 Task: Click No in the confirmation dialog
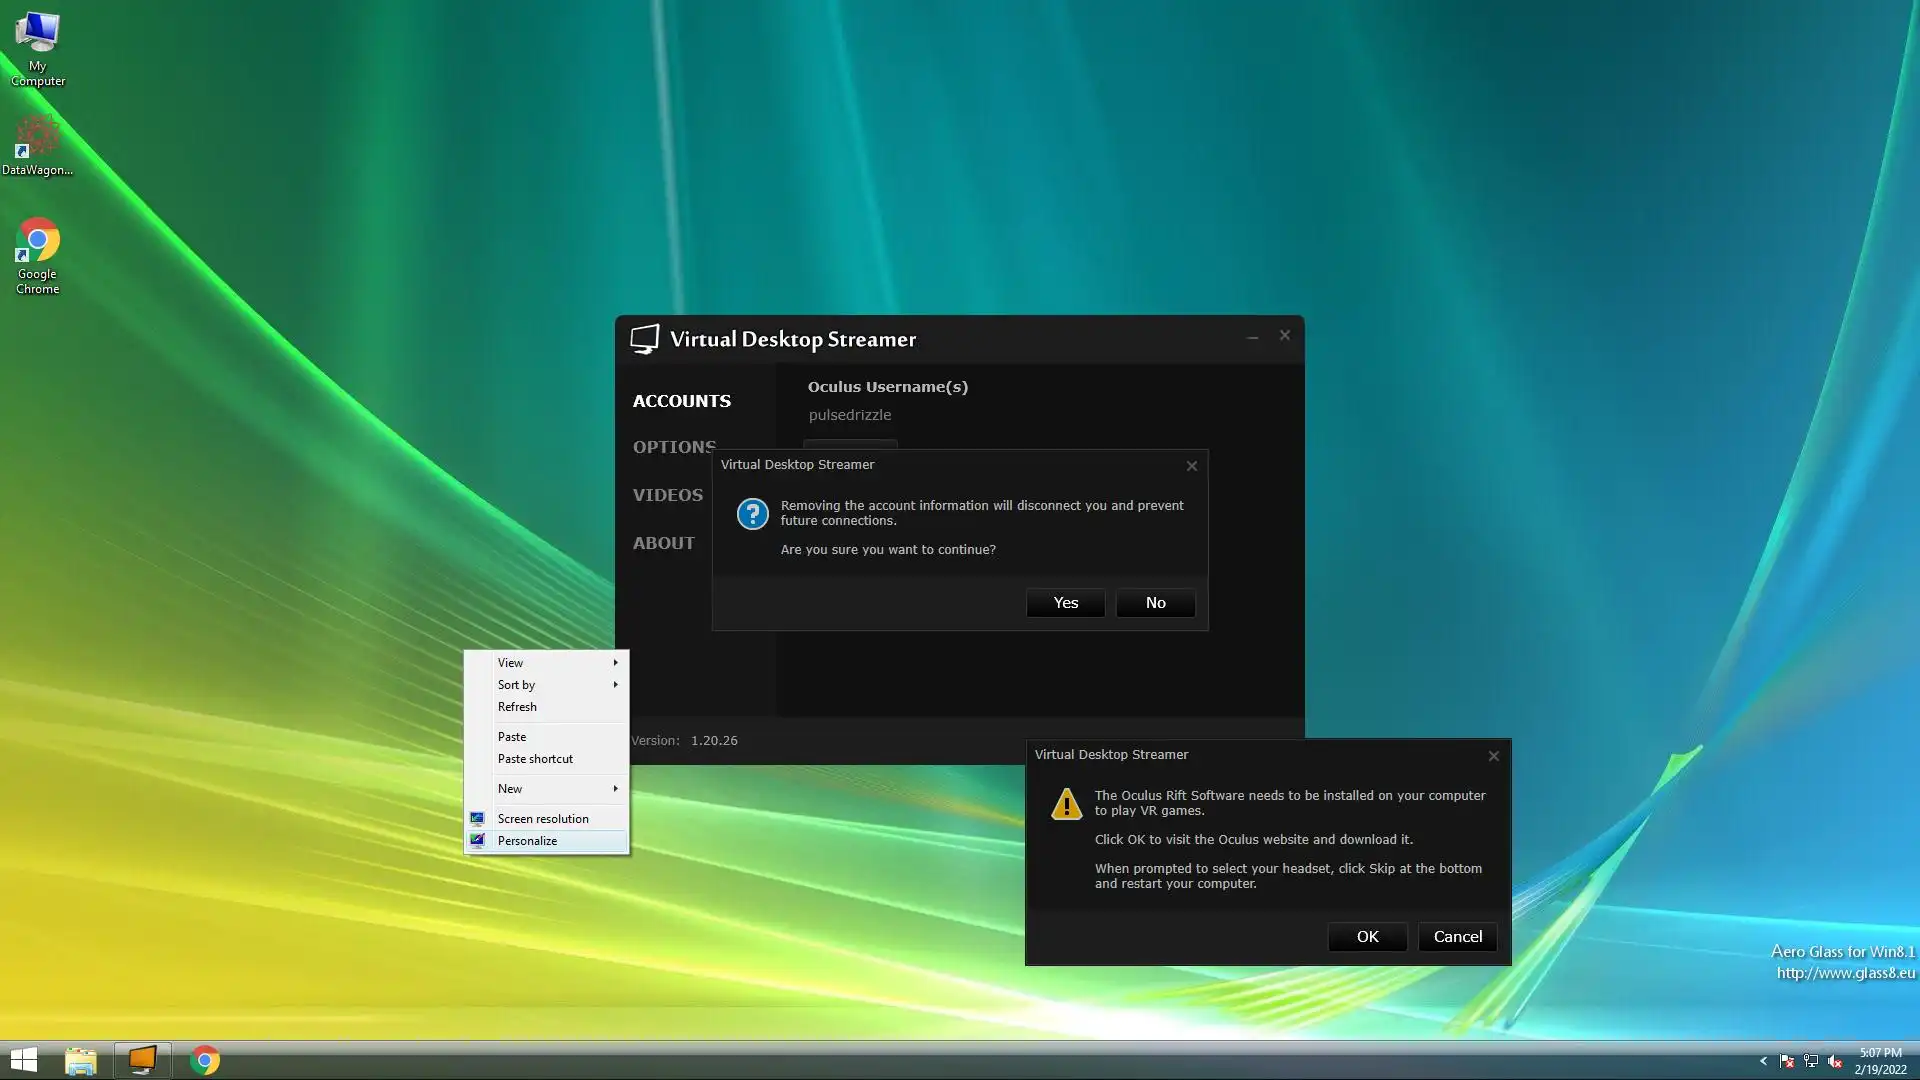(1155, 603)
